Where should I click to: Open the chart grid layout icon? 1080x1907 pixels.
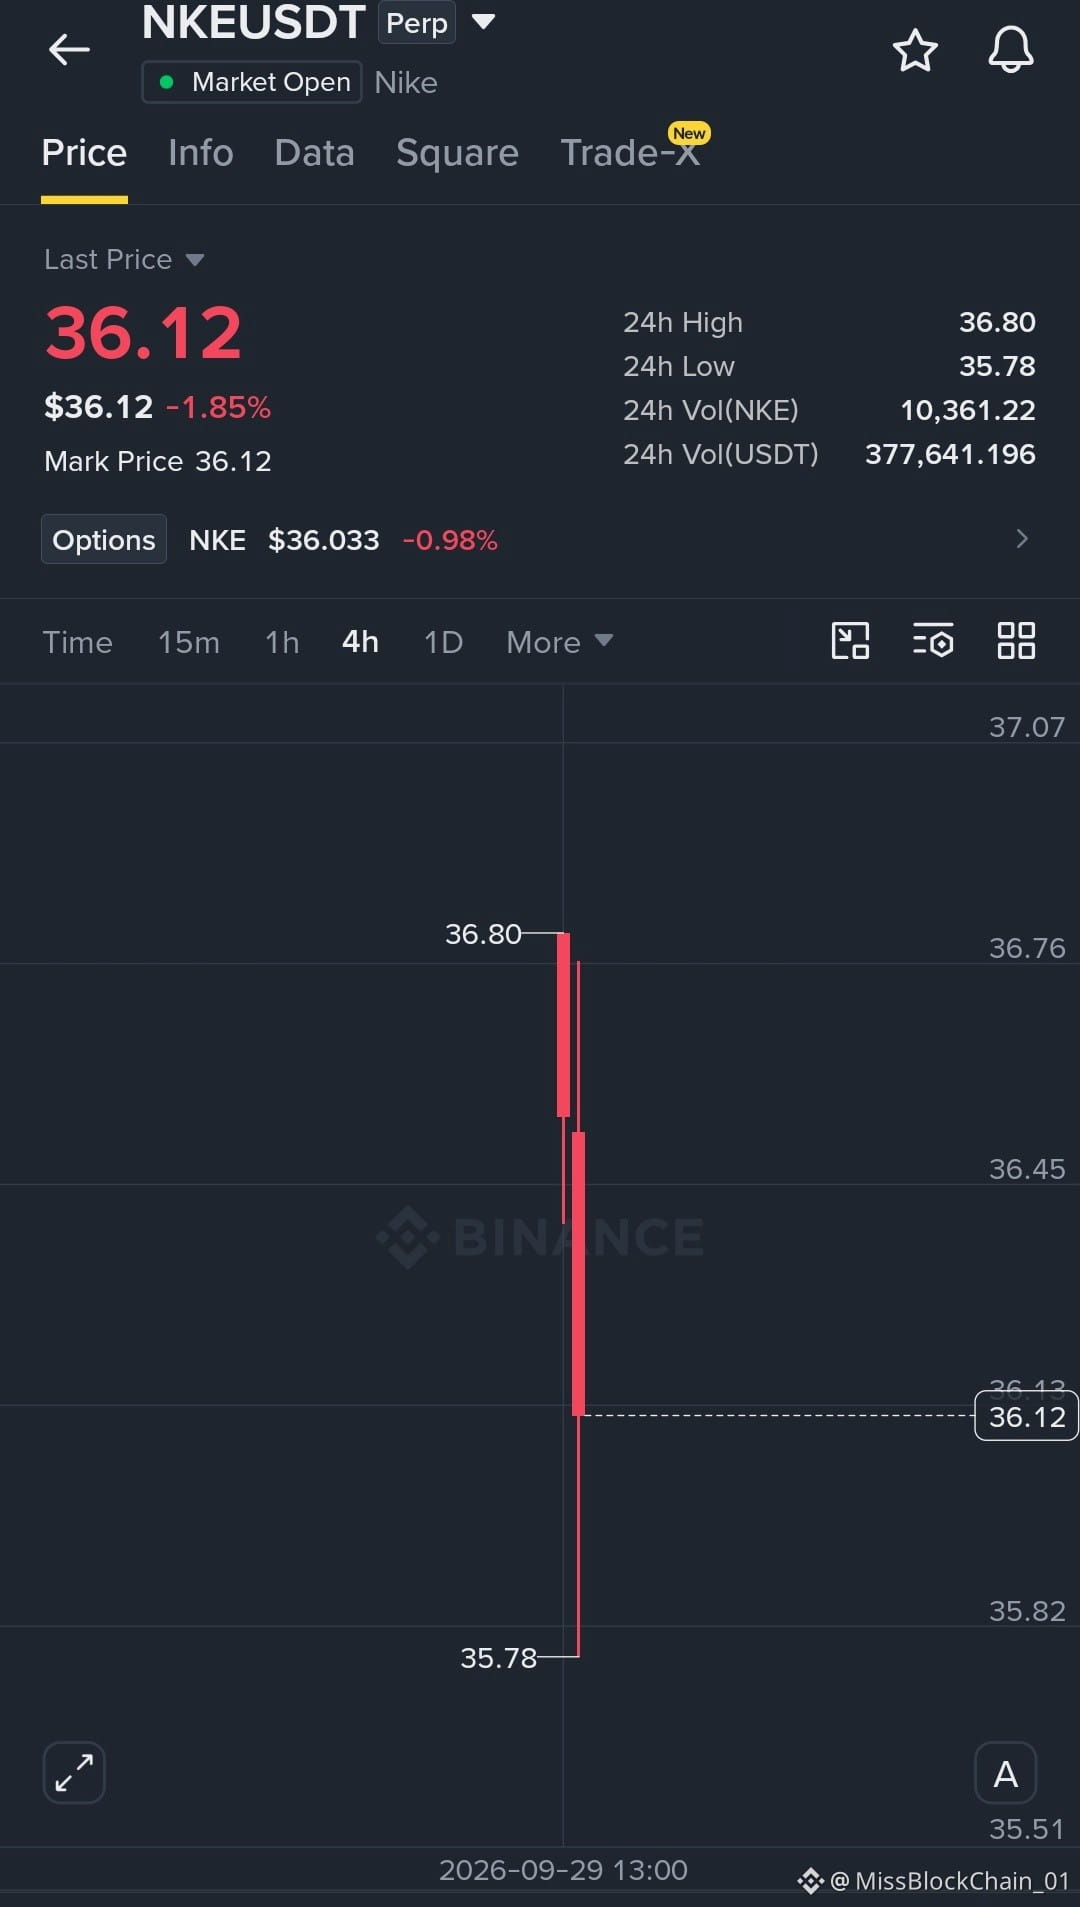tap(1016, 641)
